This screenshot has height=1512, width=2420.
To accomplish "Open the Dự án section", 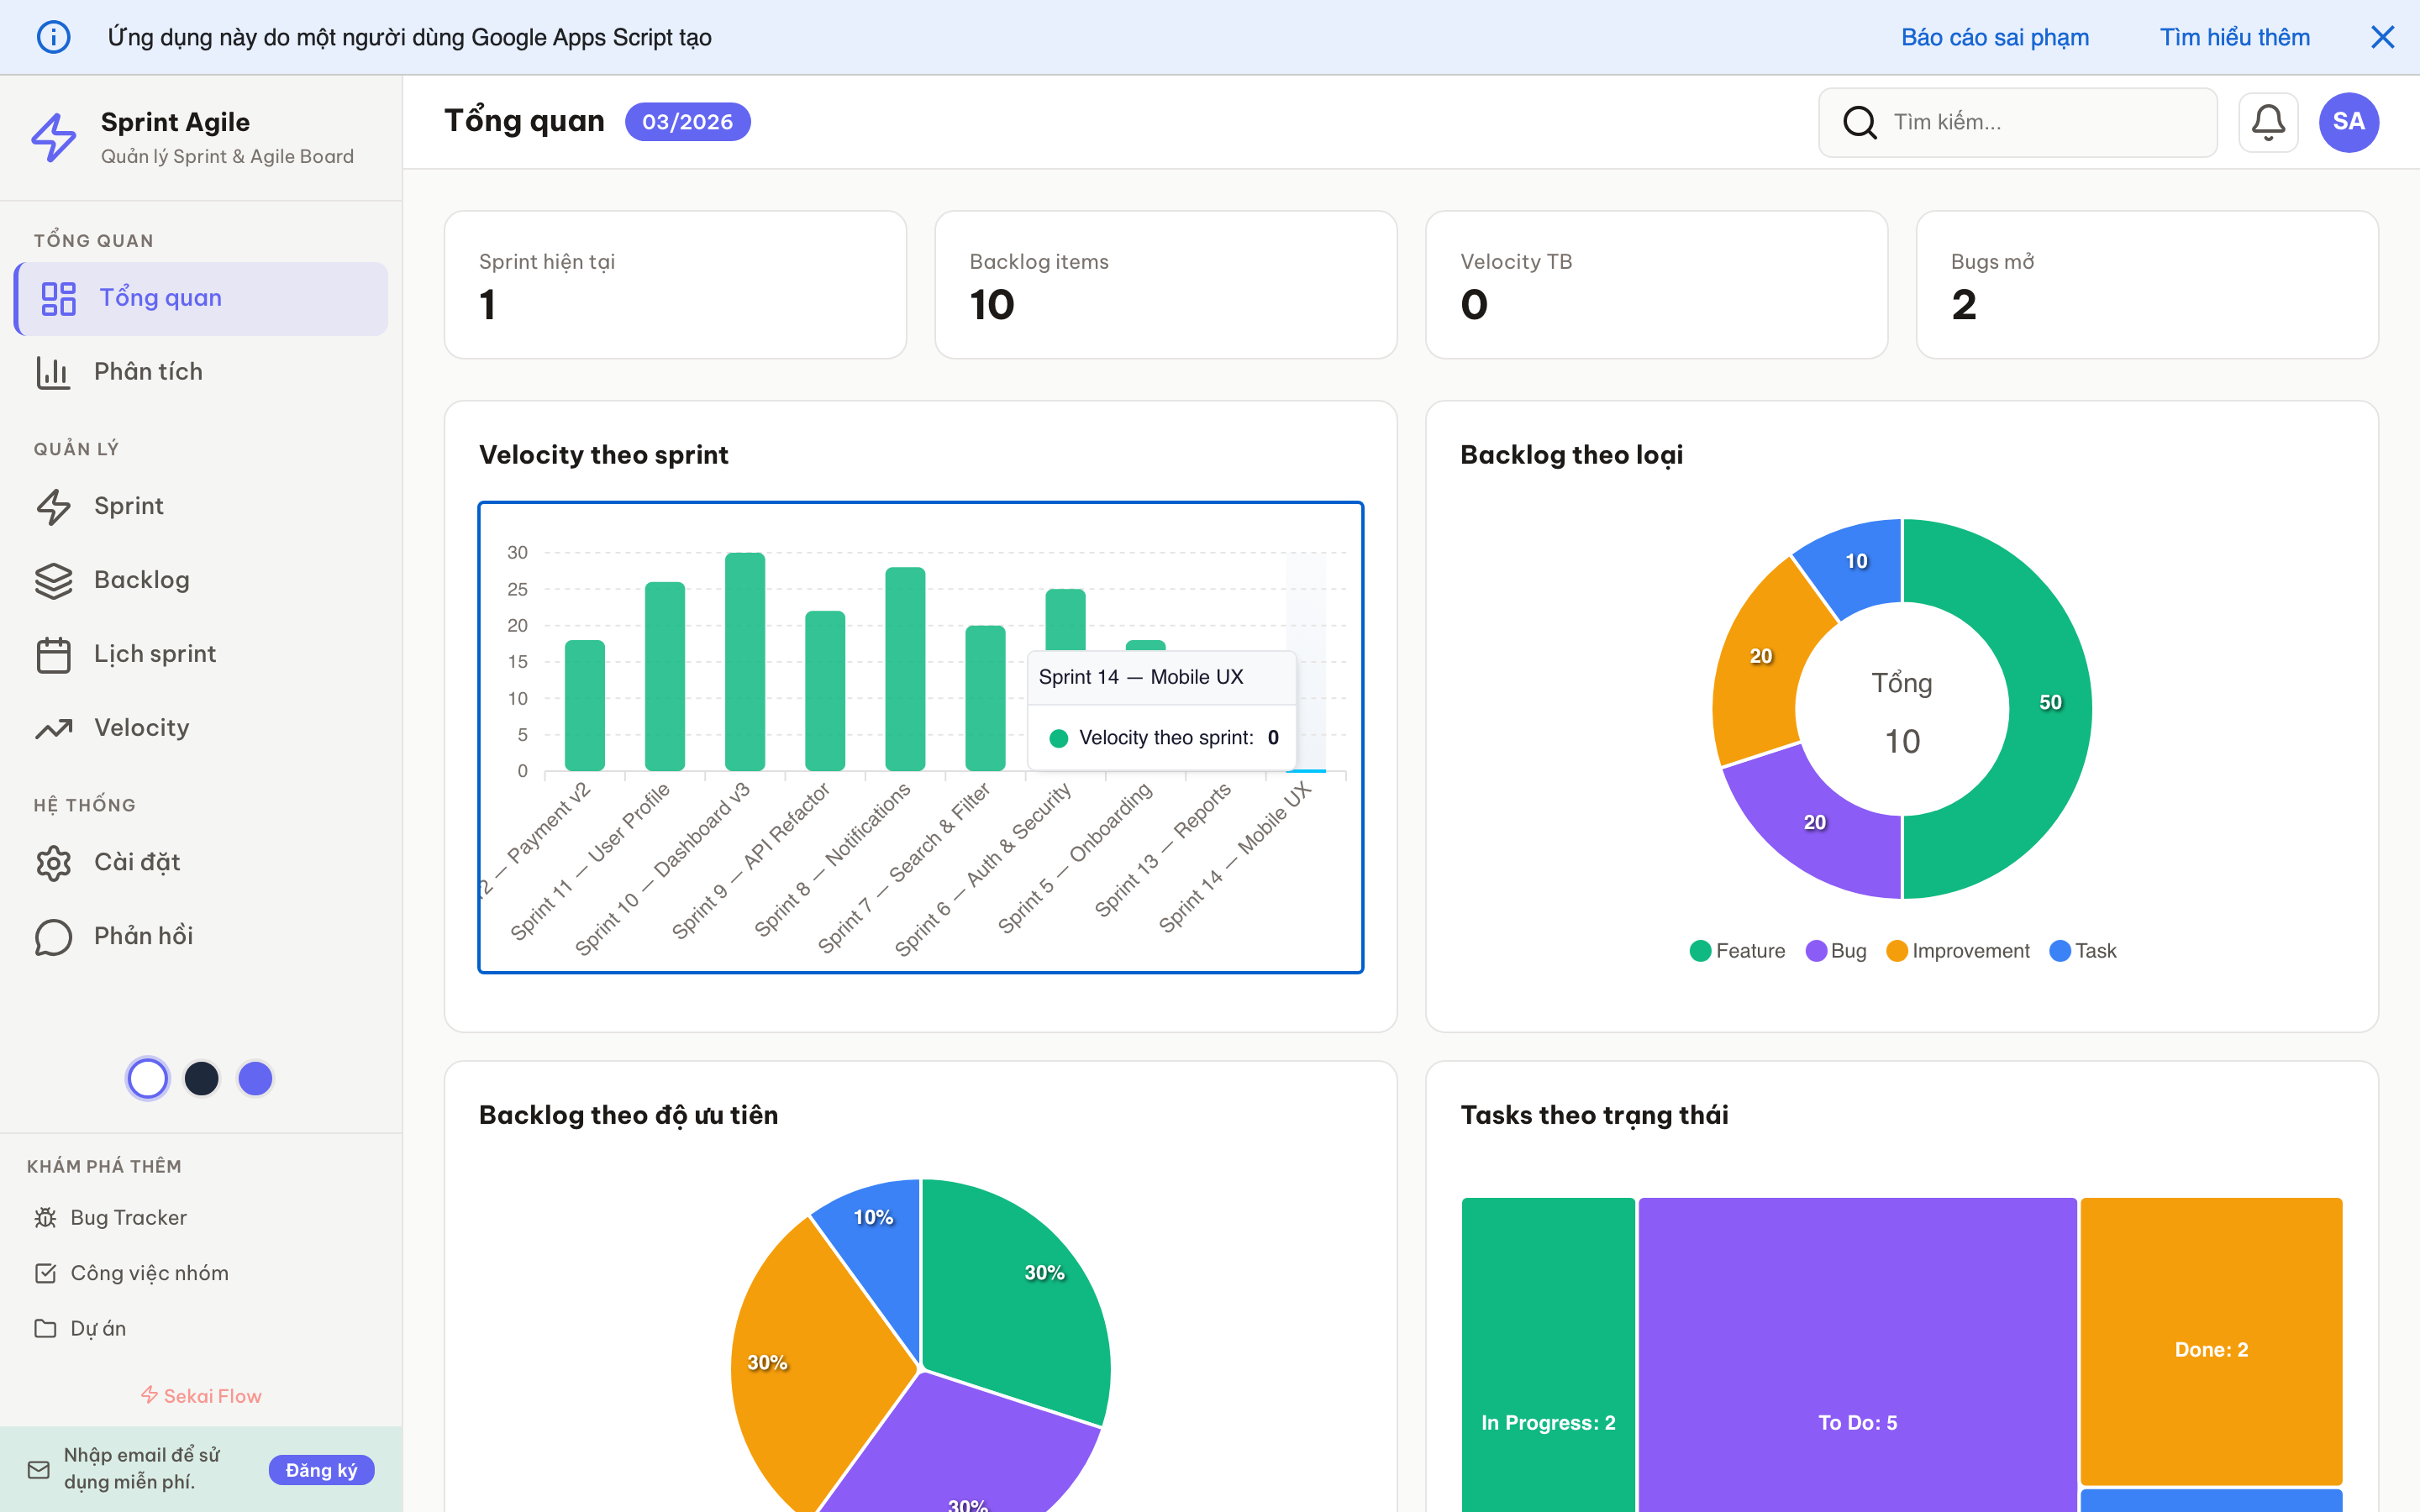I will (47, 1328).
